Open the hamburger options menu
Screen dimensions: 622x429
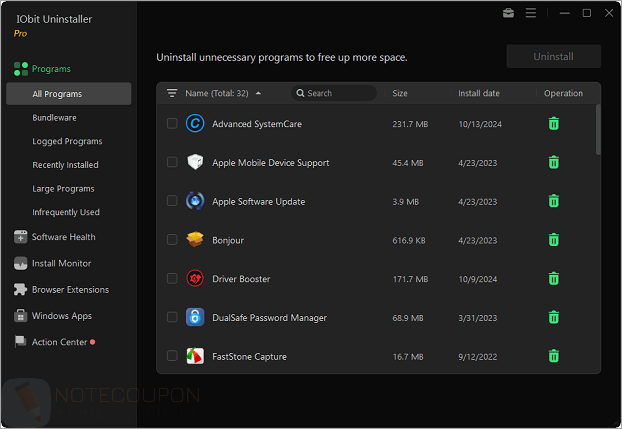click(x=531, y=13)
